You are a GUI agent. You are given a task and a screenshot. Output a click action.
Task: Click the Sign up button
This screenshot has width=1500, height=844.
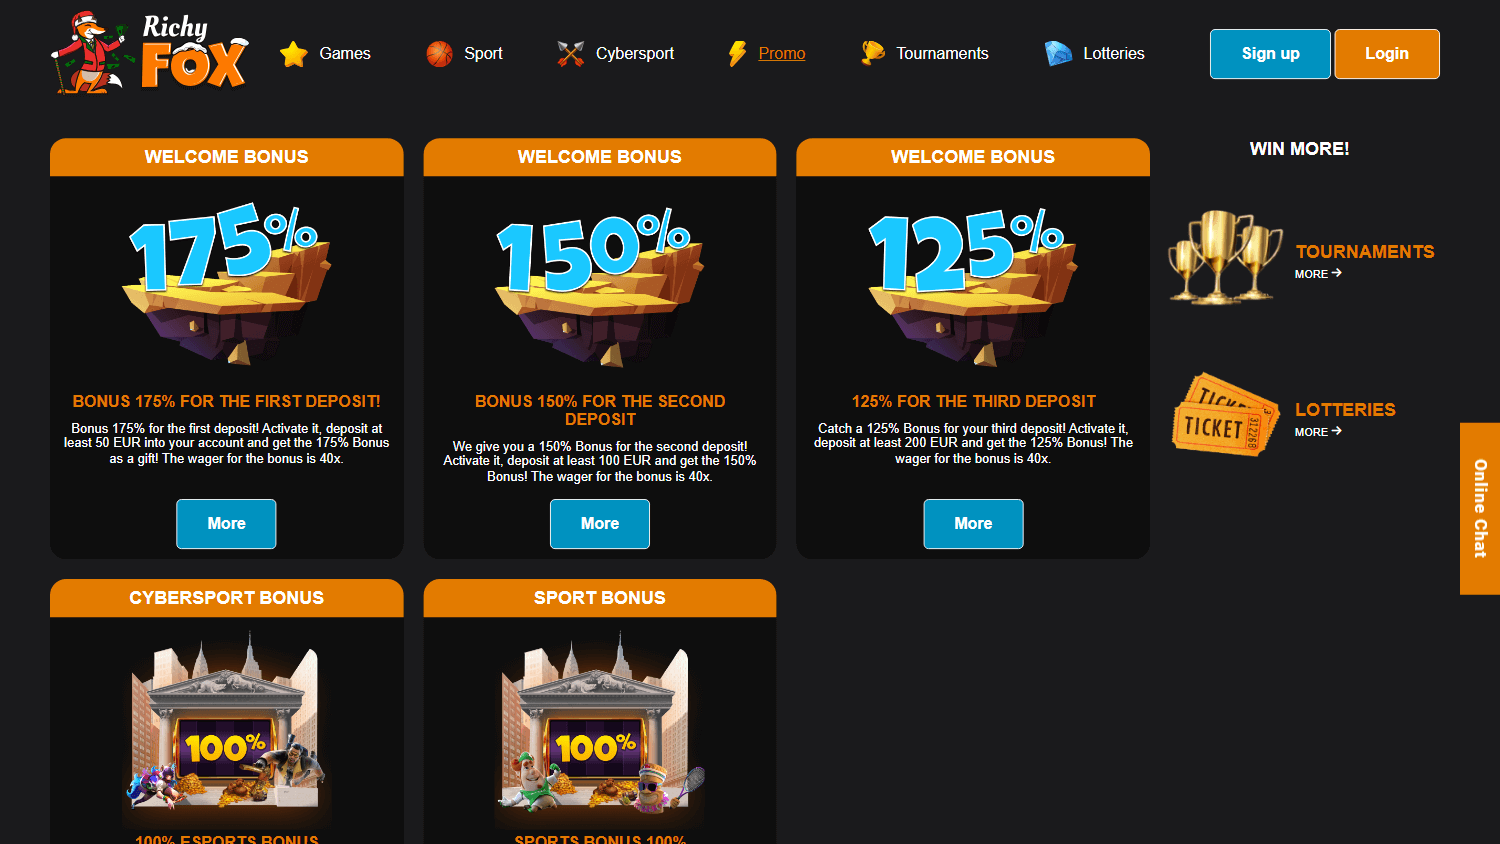(1270, 54)
